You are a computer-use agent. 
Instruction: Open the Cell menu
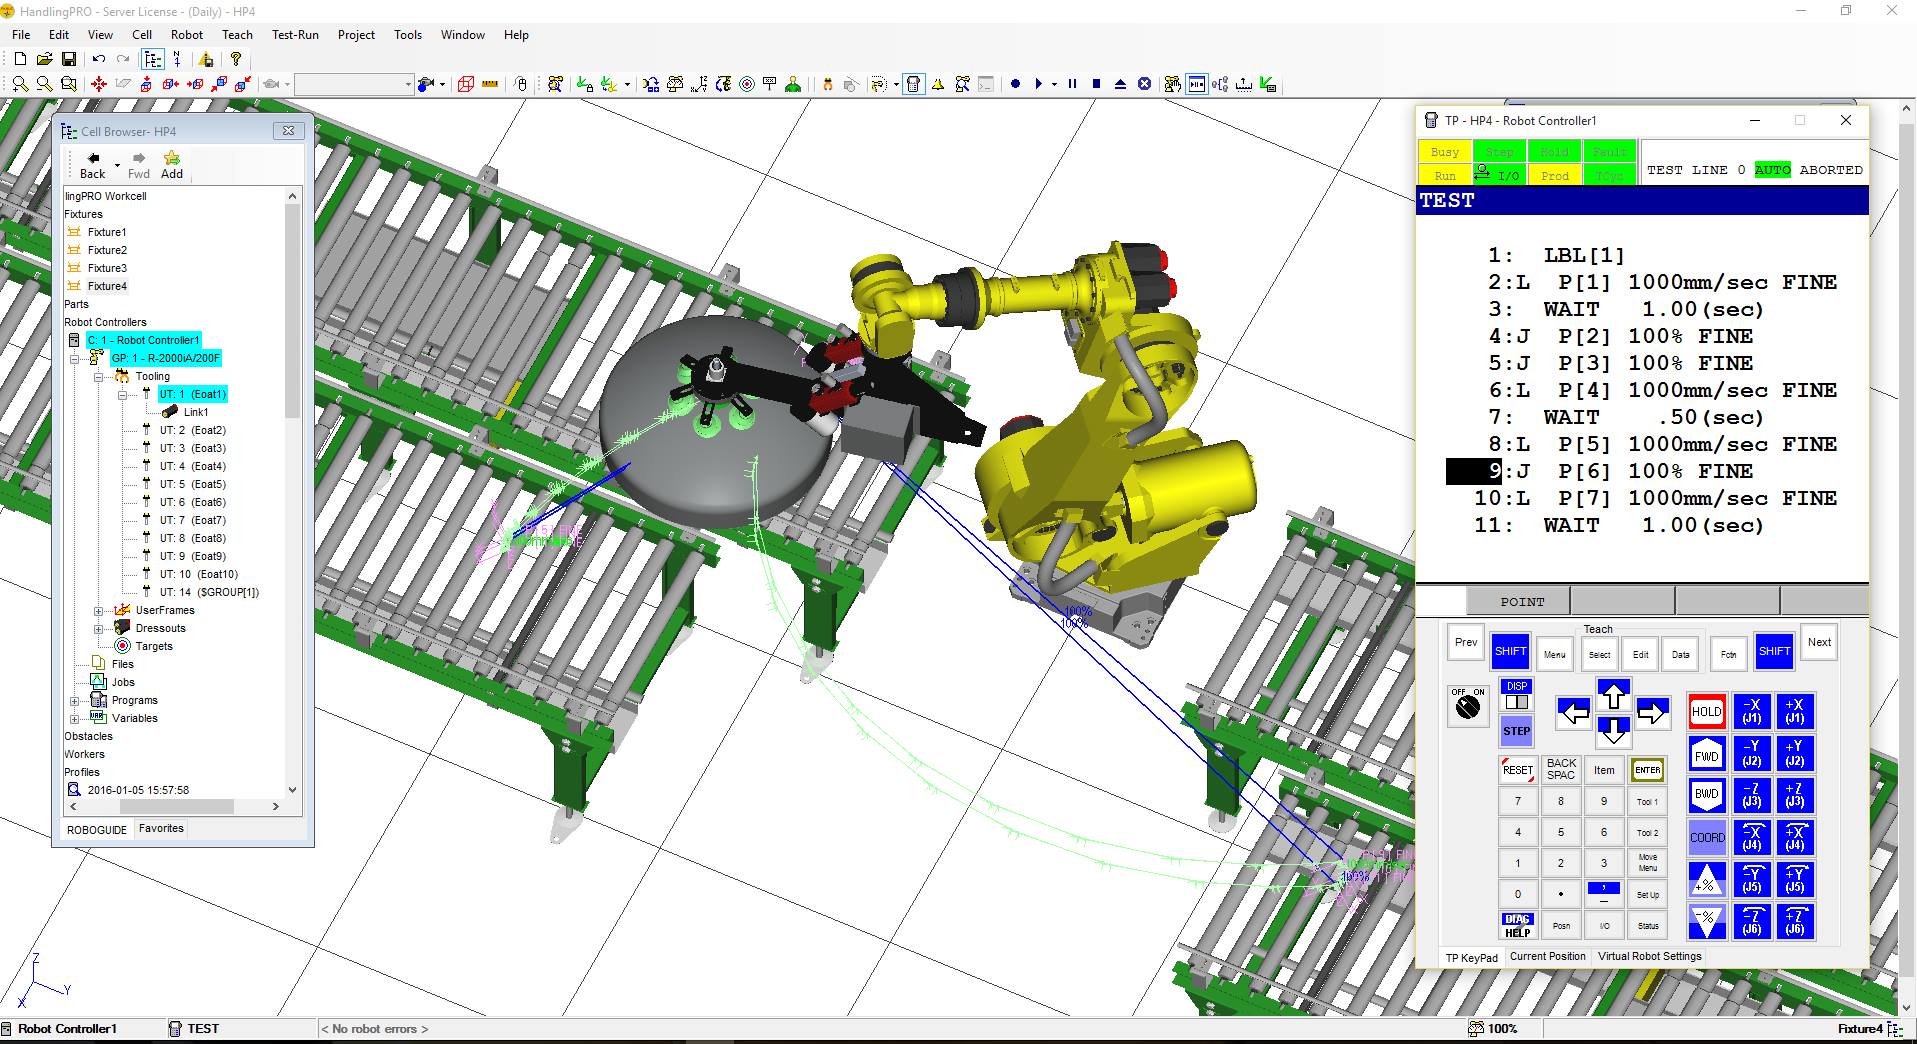(x=142, y=35)
